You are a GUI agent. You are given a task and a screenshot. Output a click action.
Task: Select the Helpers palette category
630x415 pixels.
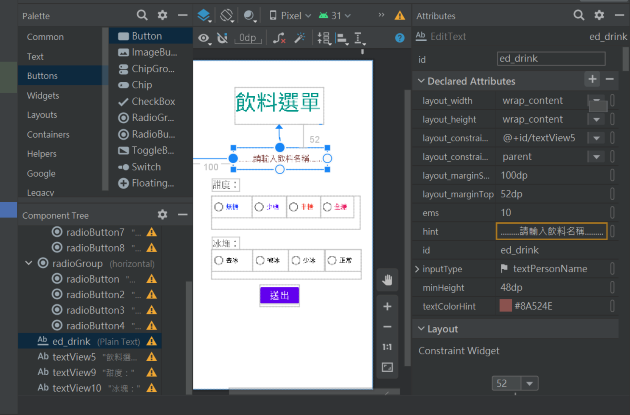coord(41,154)
